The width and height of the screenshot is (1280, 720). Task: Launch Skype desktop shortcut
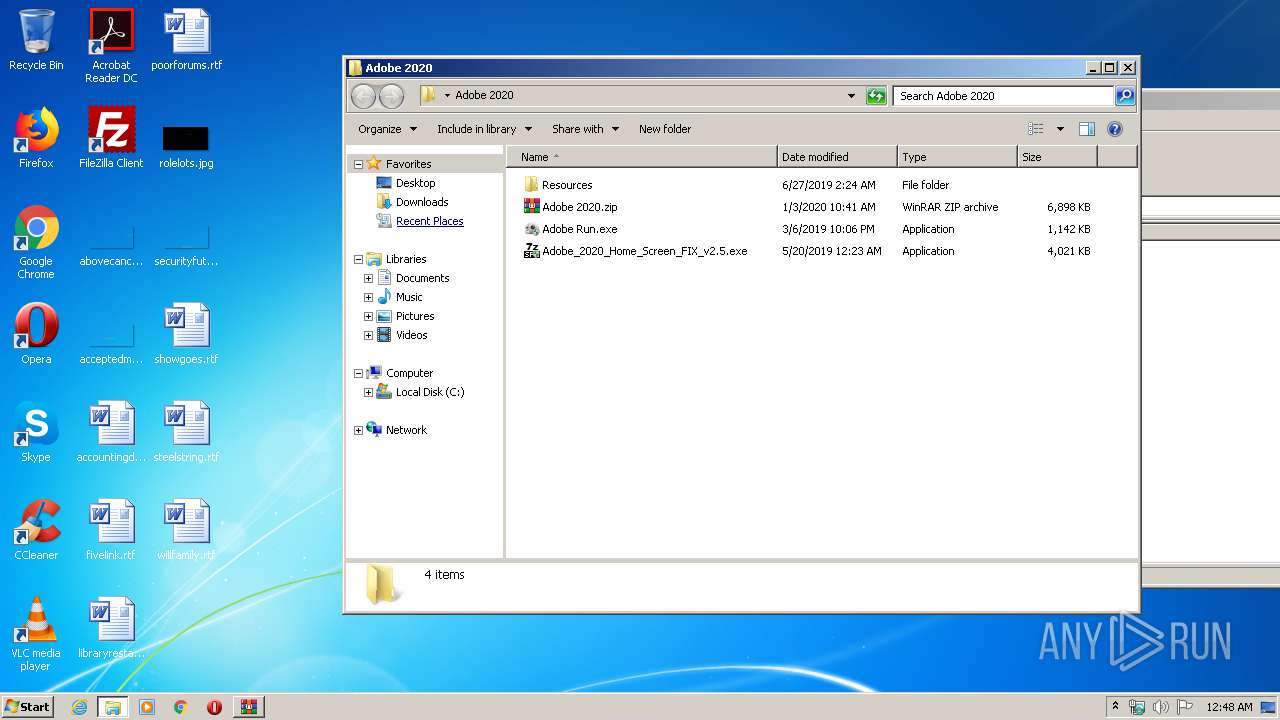point(36,432)
